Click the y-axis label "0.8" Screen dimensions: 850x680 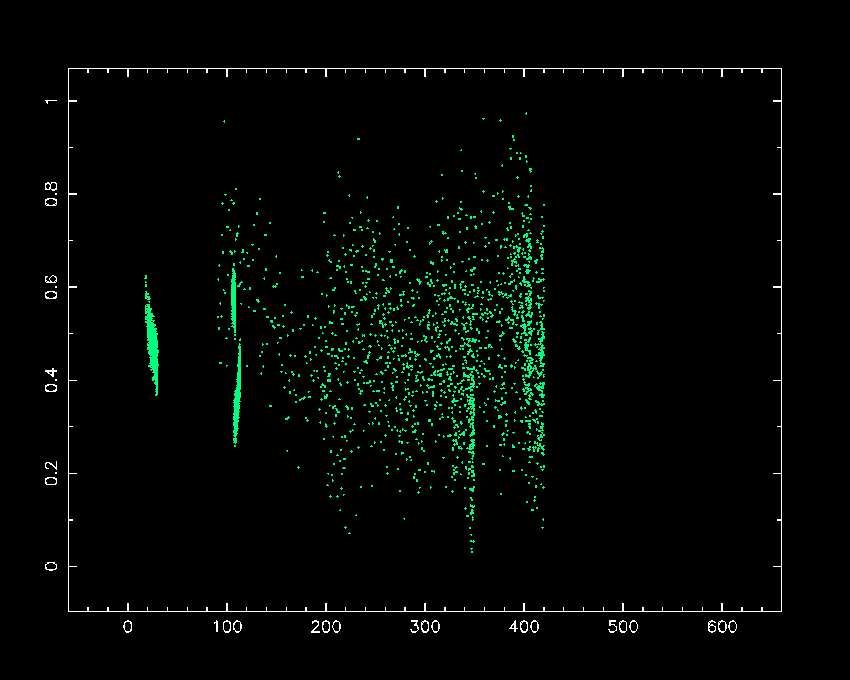(x=51, y=194)
